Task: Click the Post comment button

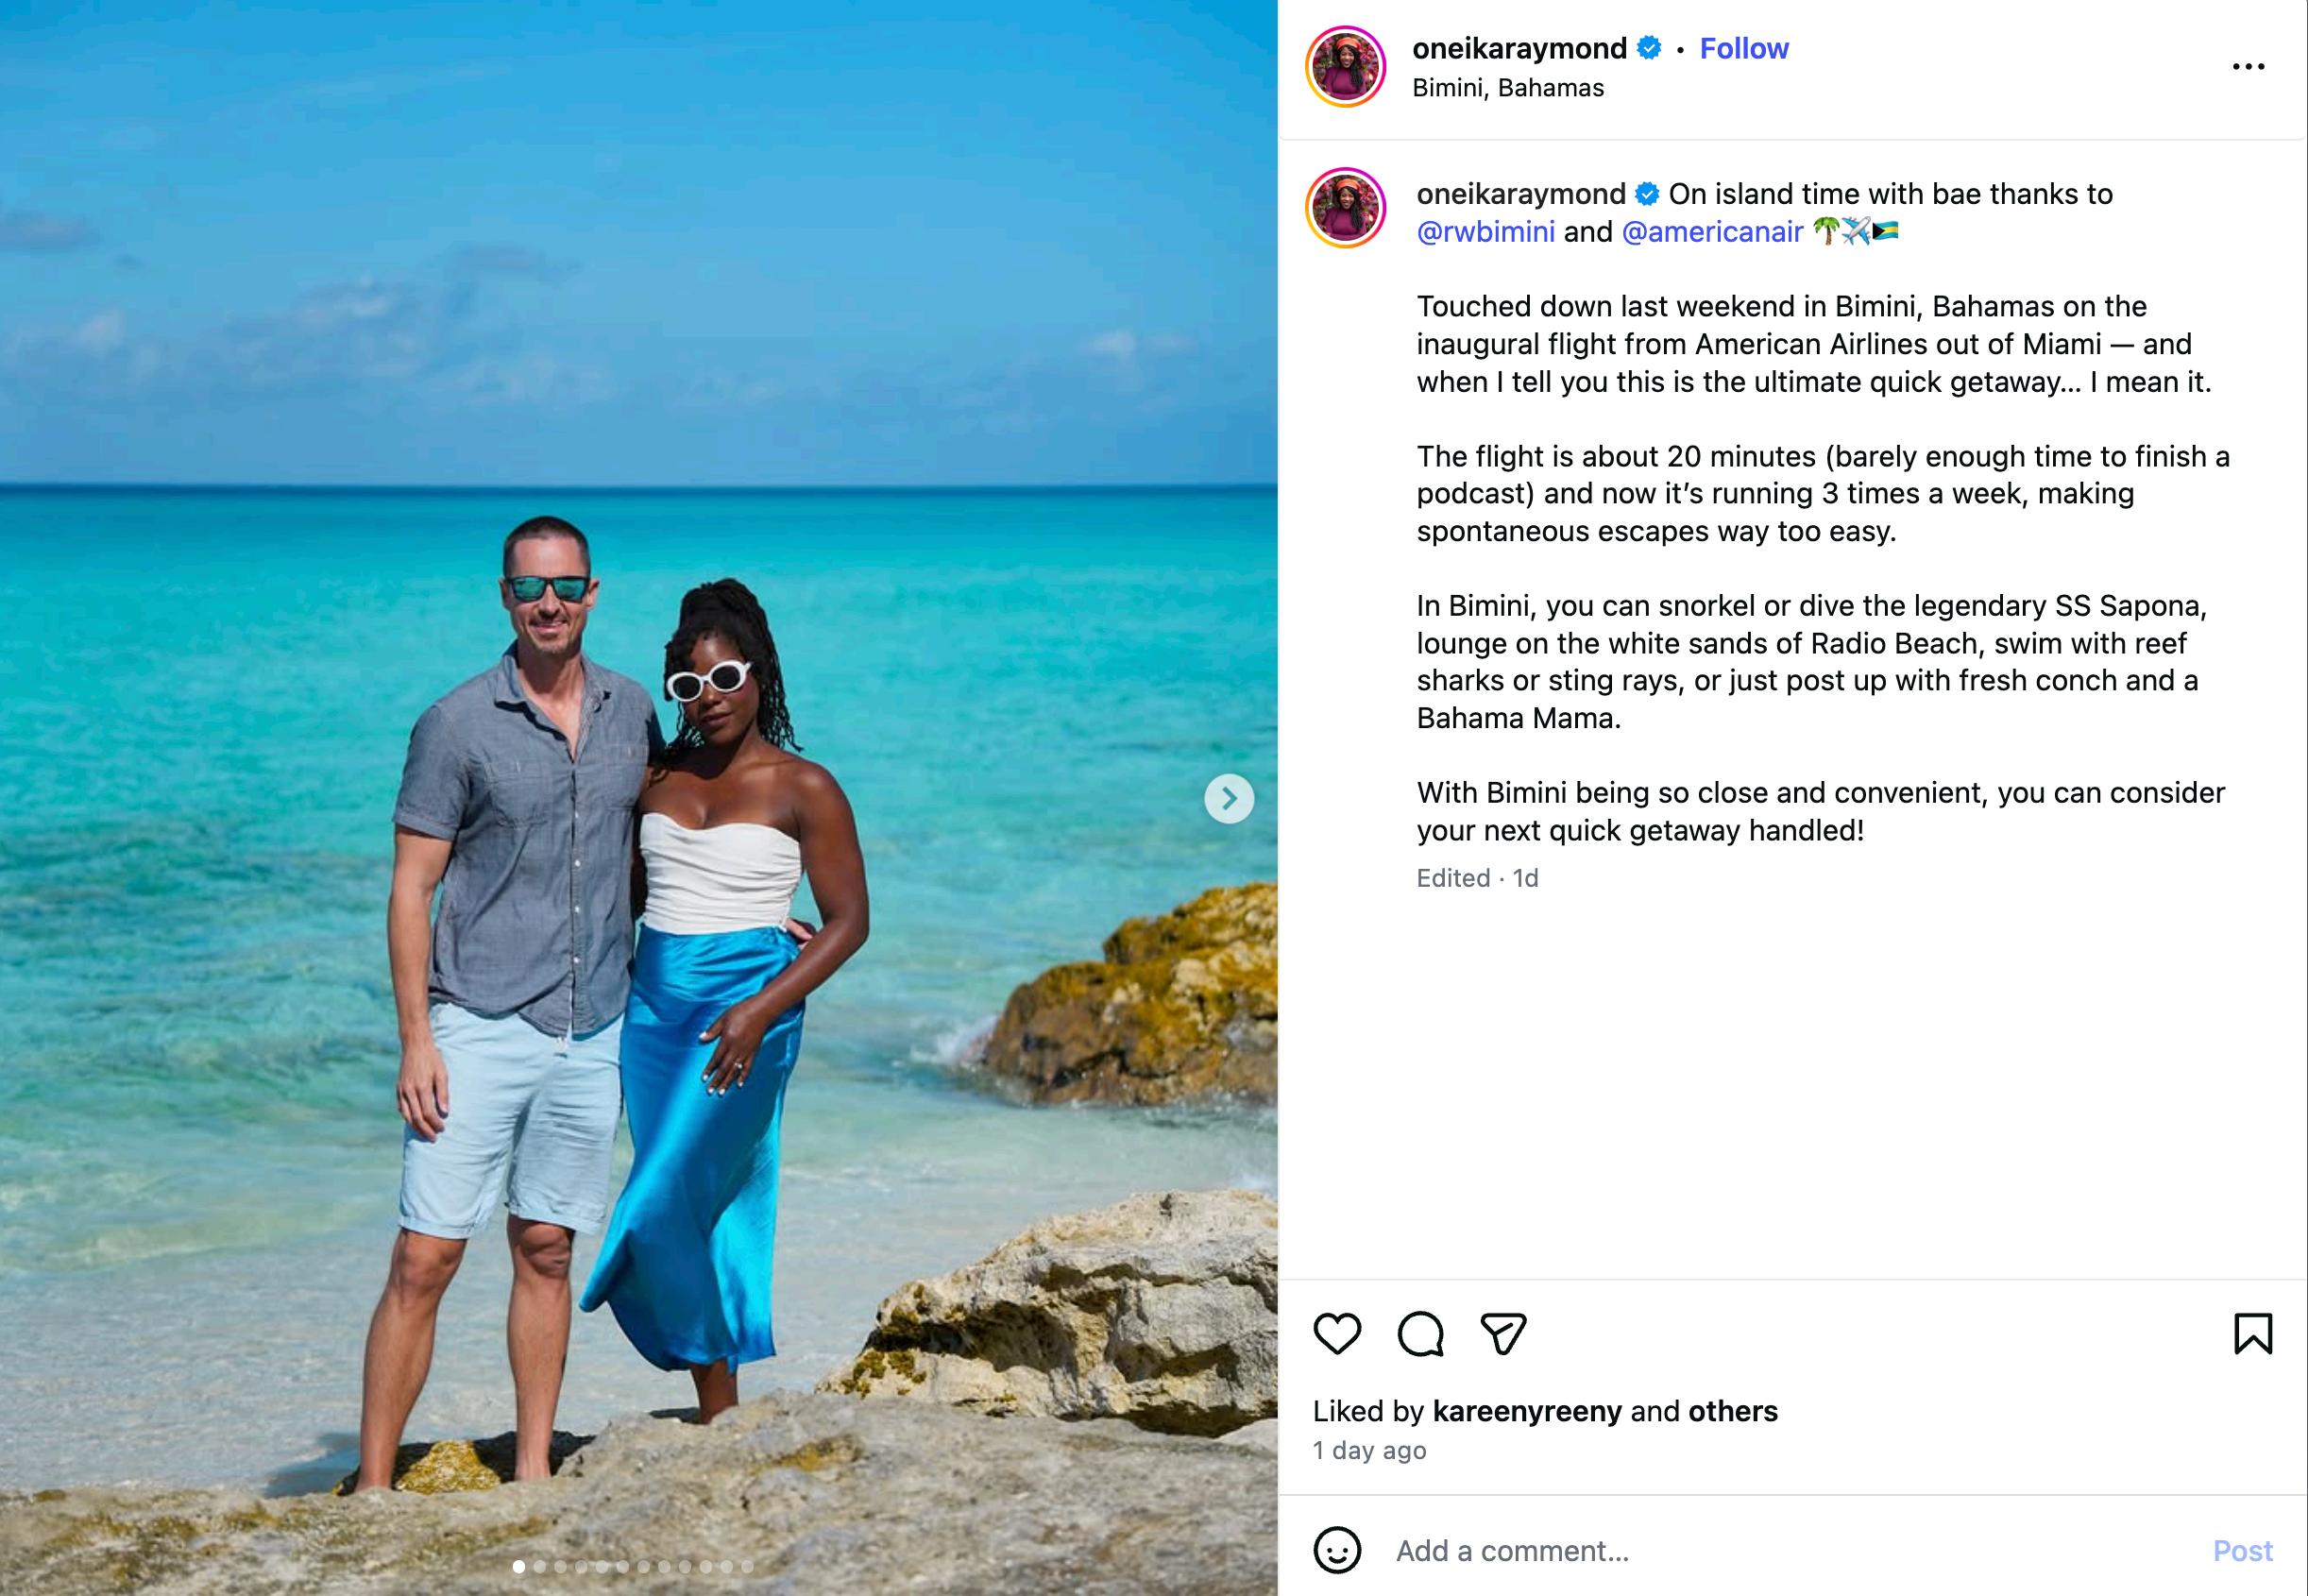Action: (x=2242, y=1550)
